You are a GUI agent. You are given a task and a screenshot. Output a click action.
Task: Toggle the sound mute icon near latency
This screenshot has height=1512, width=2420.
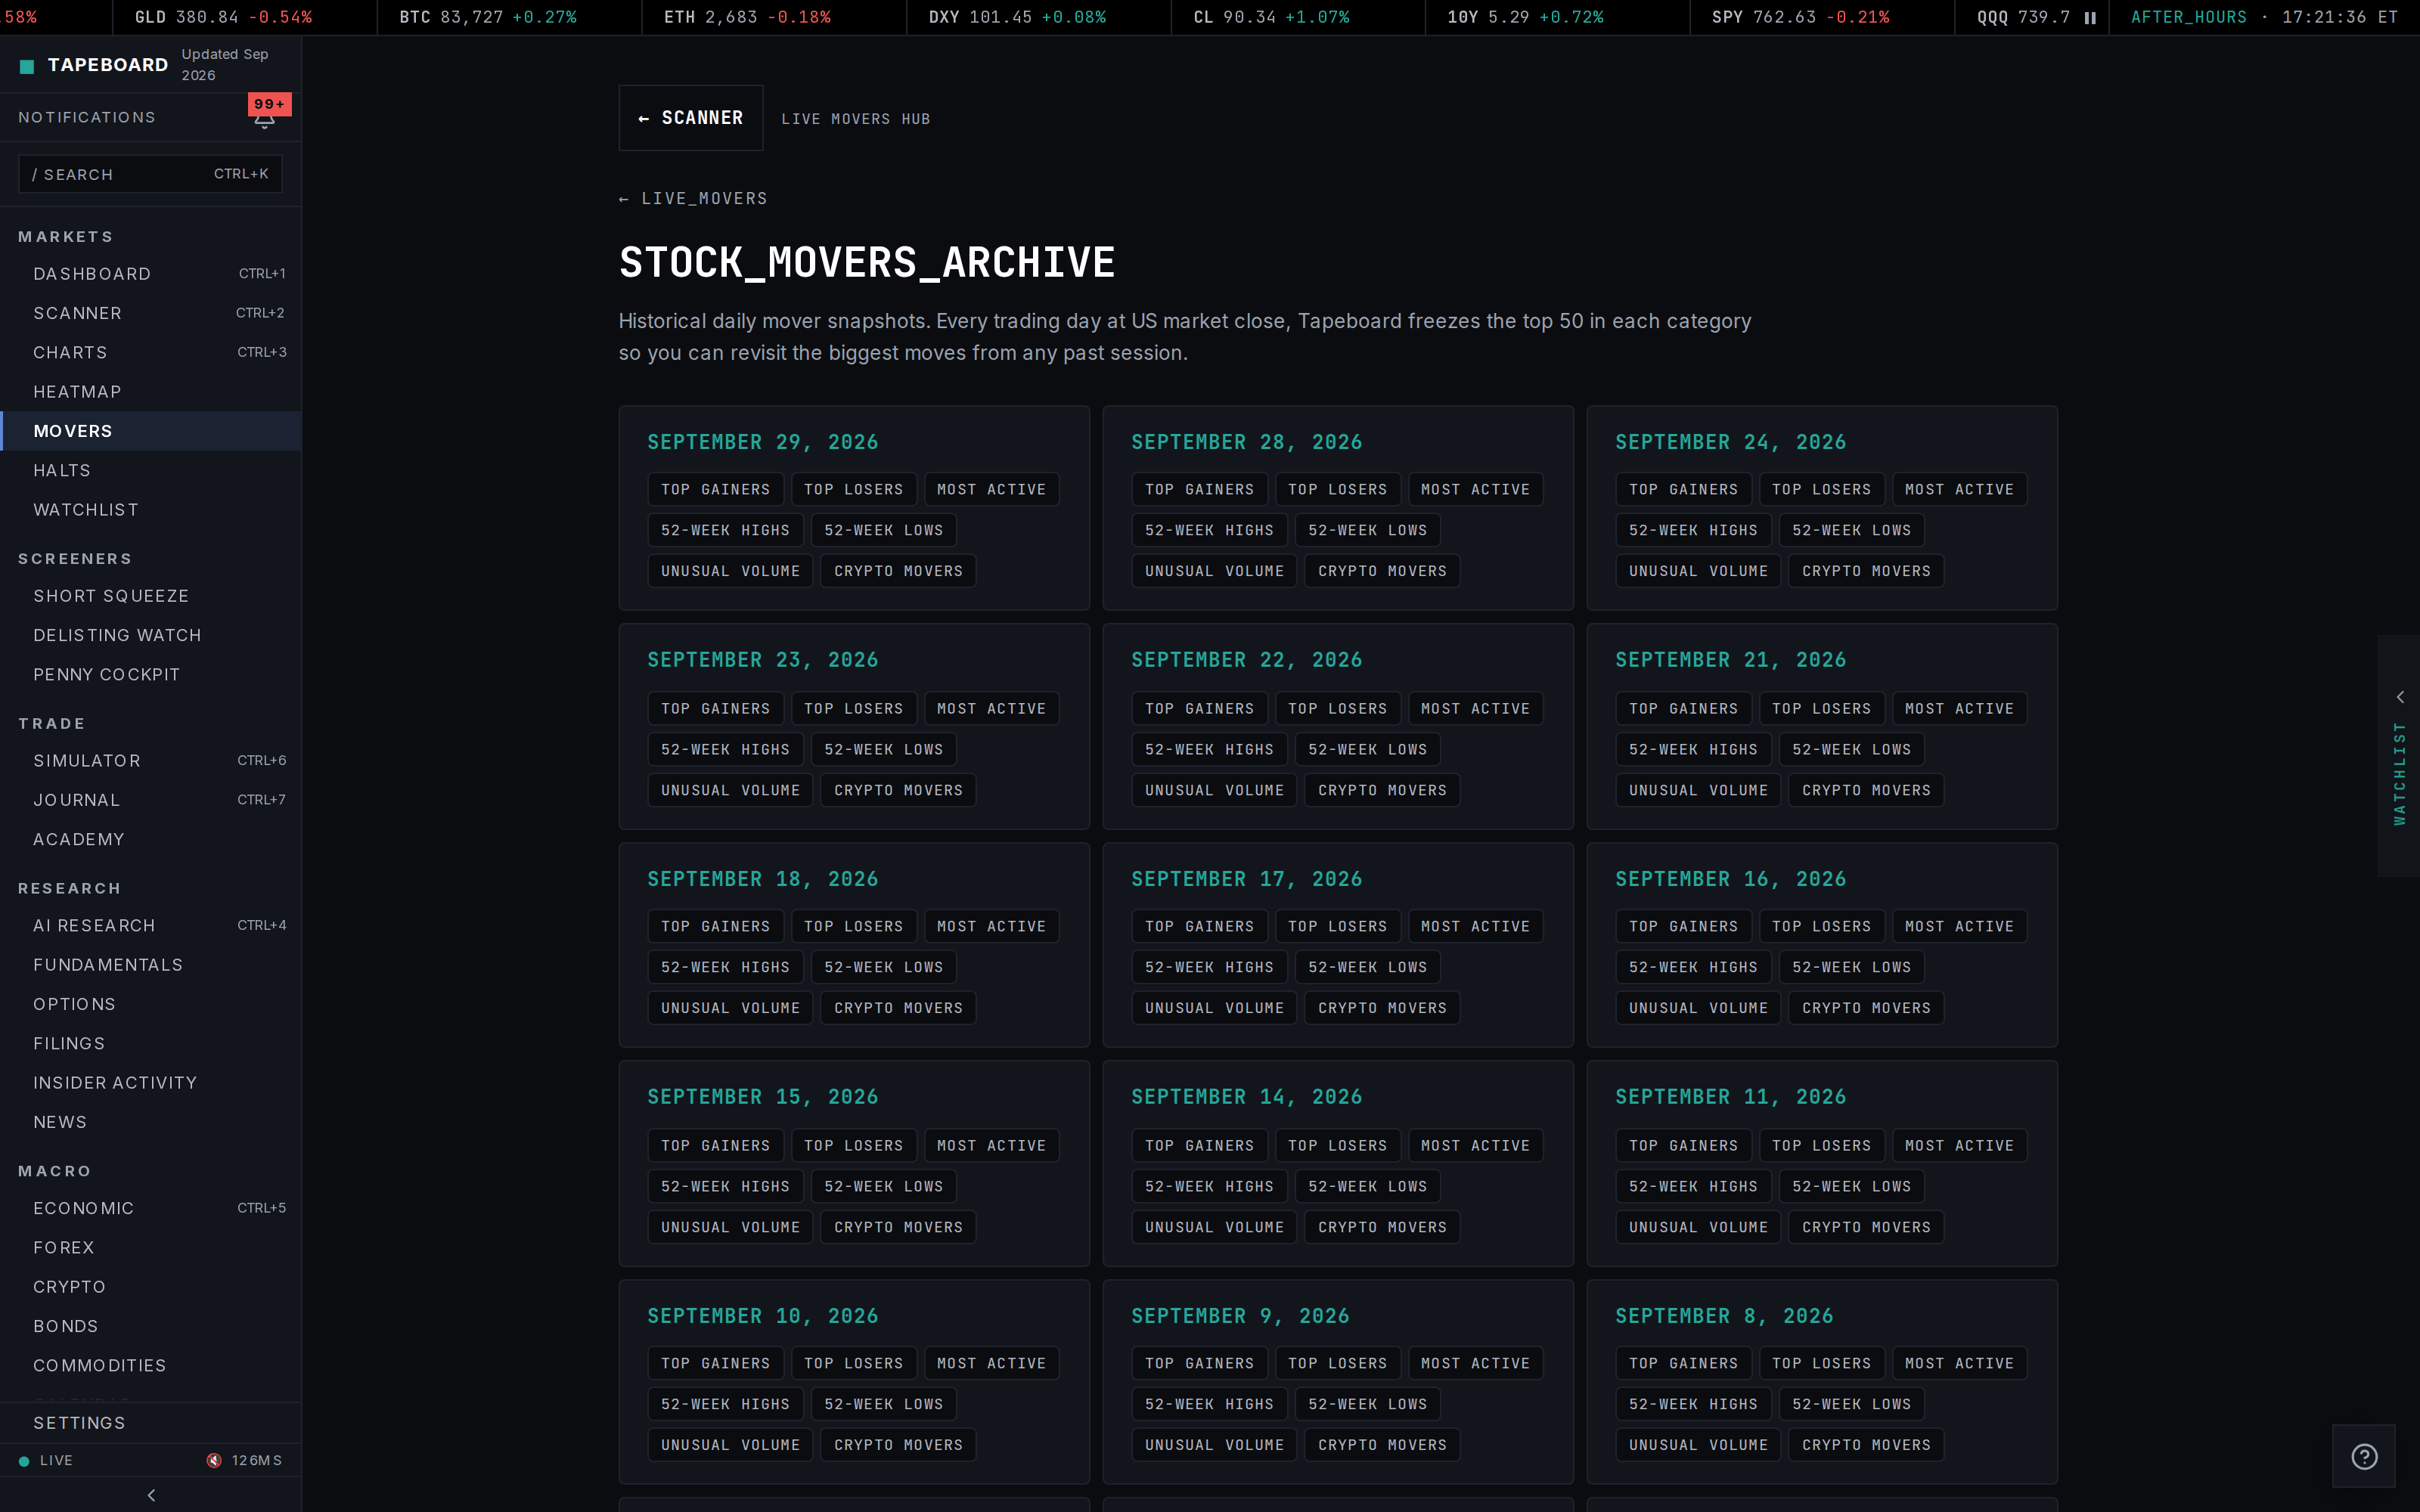[x=214, y=1460]
